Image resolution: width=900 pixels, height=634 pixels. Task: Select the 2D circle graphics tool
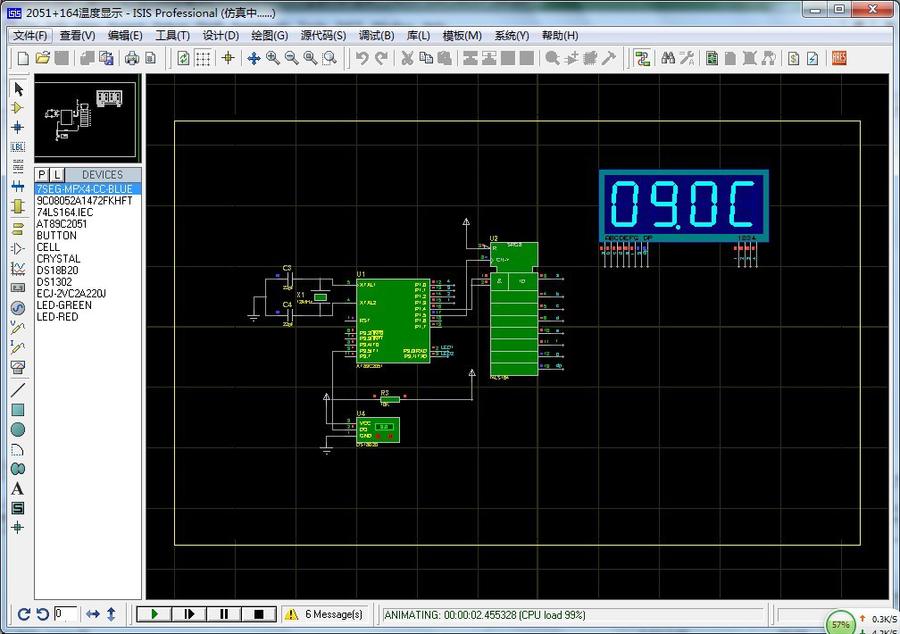point(17,430)
